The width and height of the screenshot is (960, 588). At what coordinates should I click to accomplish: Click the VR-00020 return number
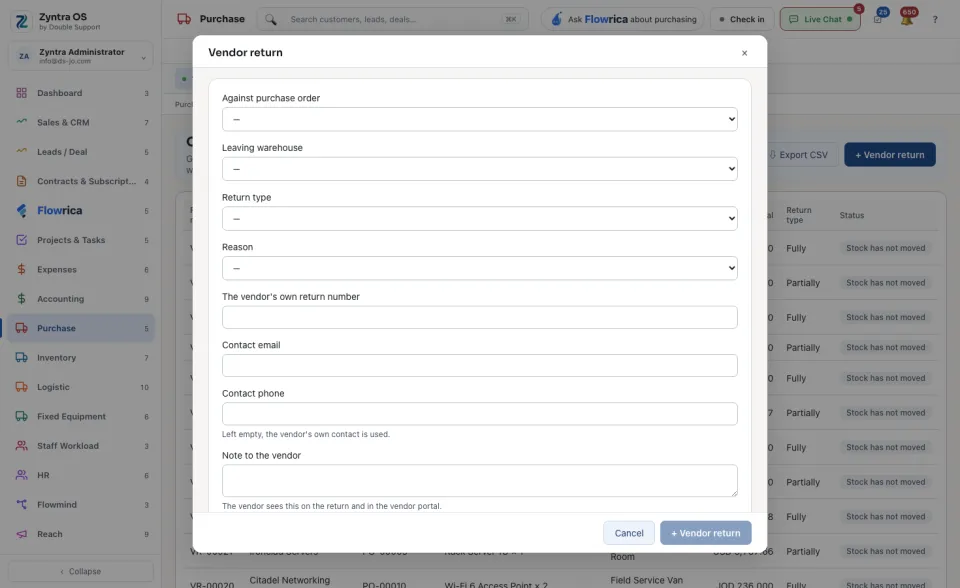coord(212,584)
